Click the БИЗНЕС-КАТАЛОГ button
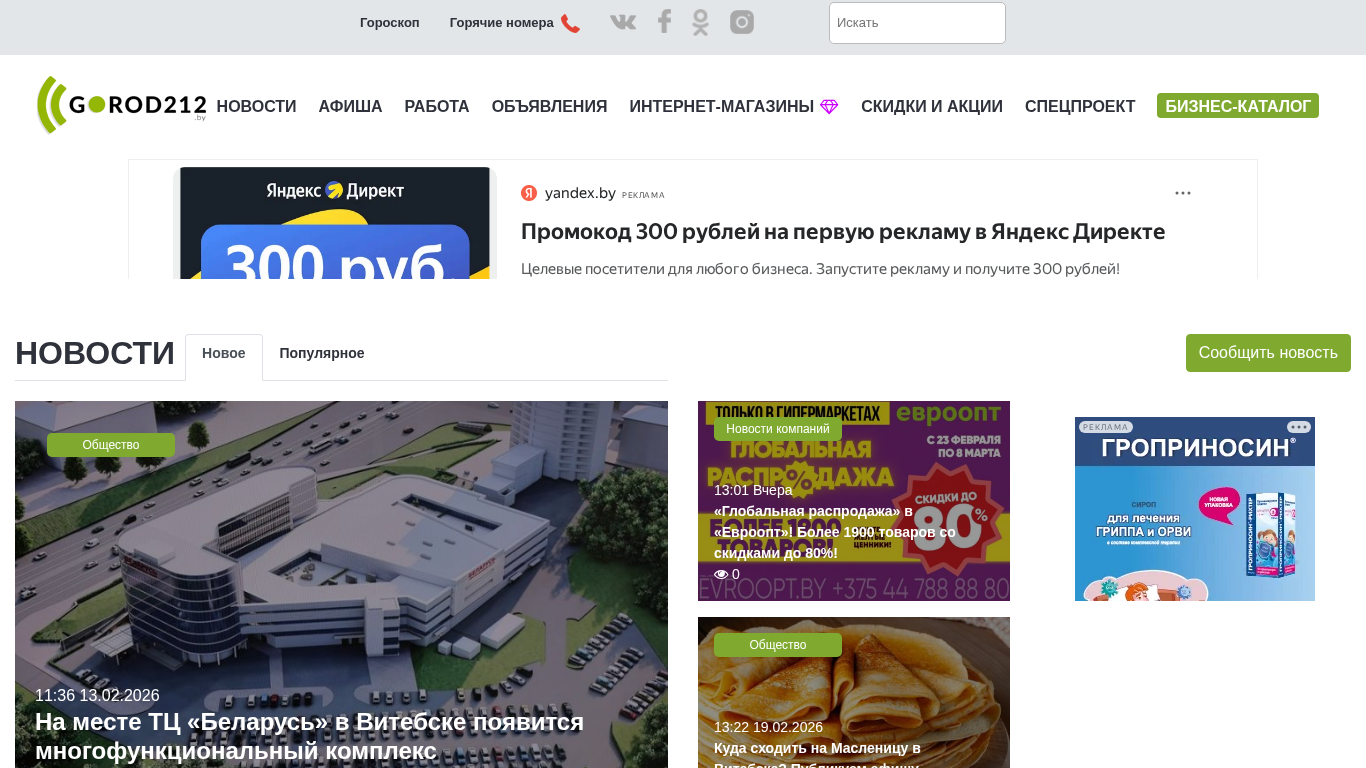Viewport: 1366px width, 768px height. [1238, 106]
